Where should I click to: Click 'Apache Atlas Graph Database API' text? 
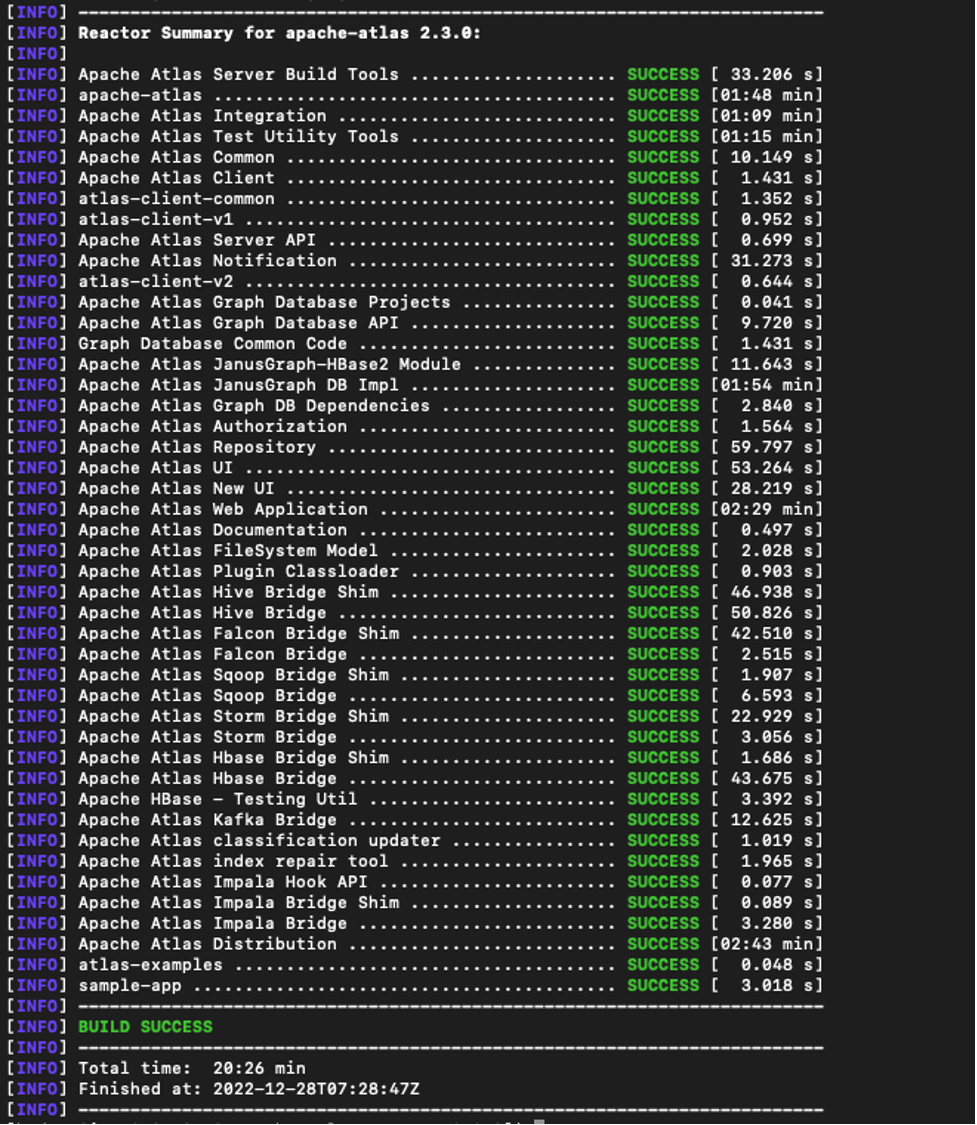[238, 323]
